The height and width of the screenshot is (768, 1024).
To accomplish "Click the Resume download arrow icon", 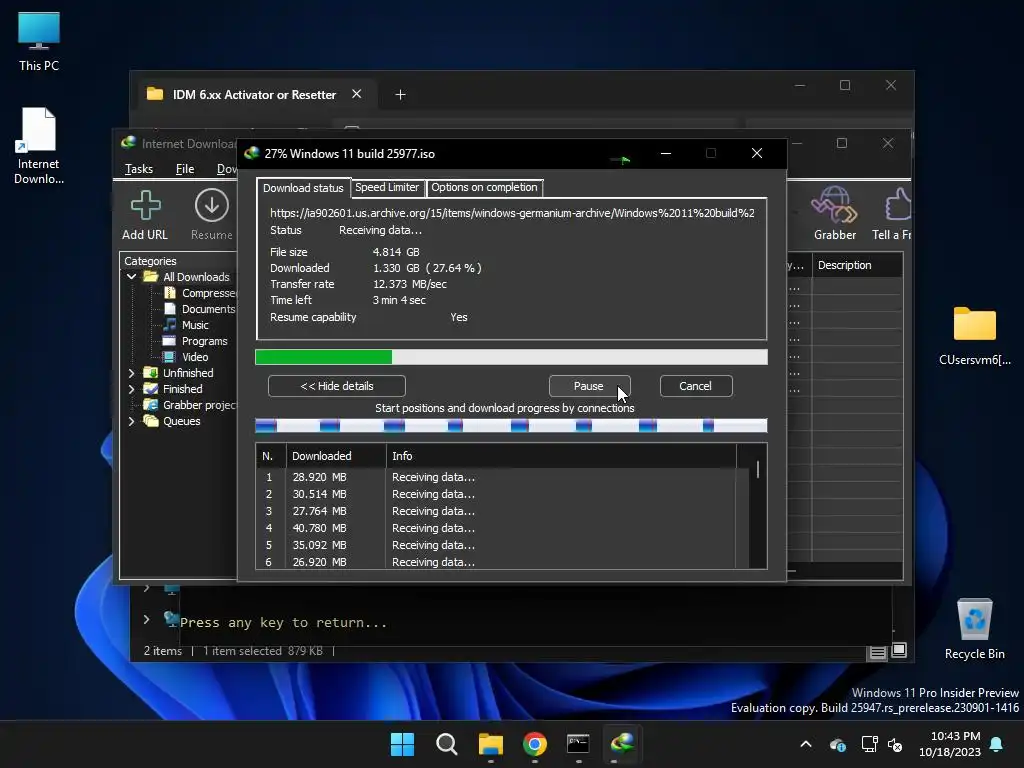I will pyautogui.click(x=212, y=206).
